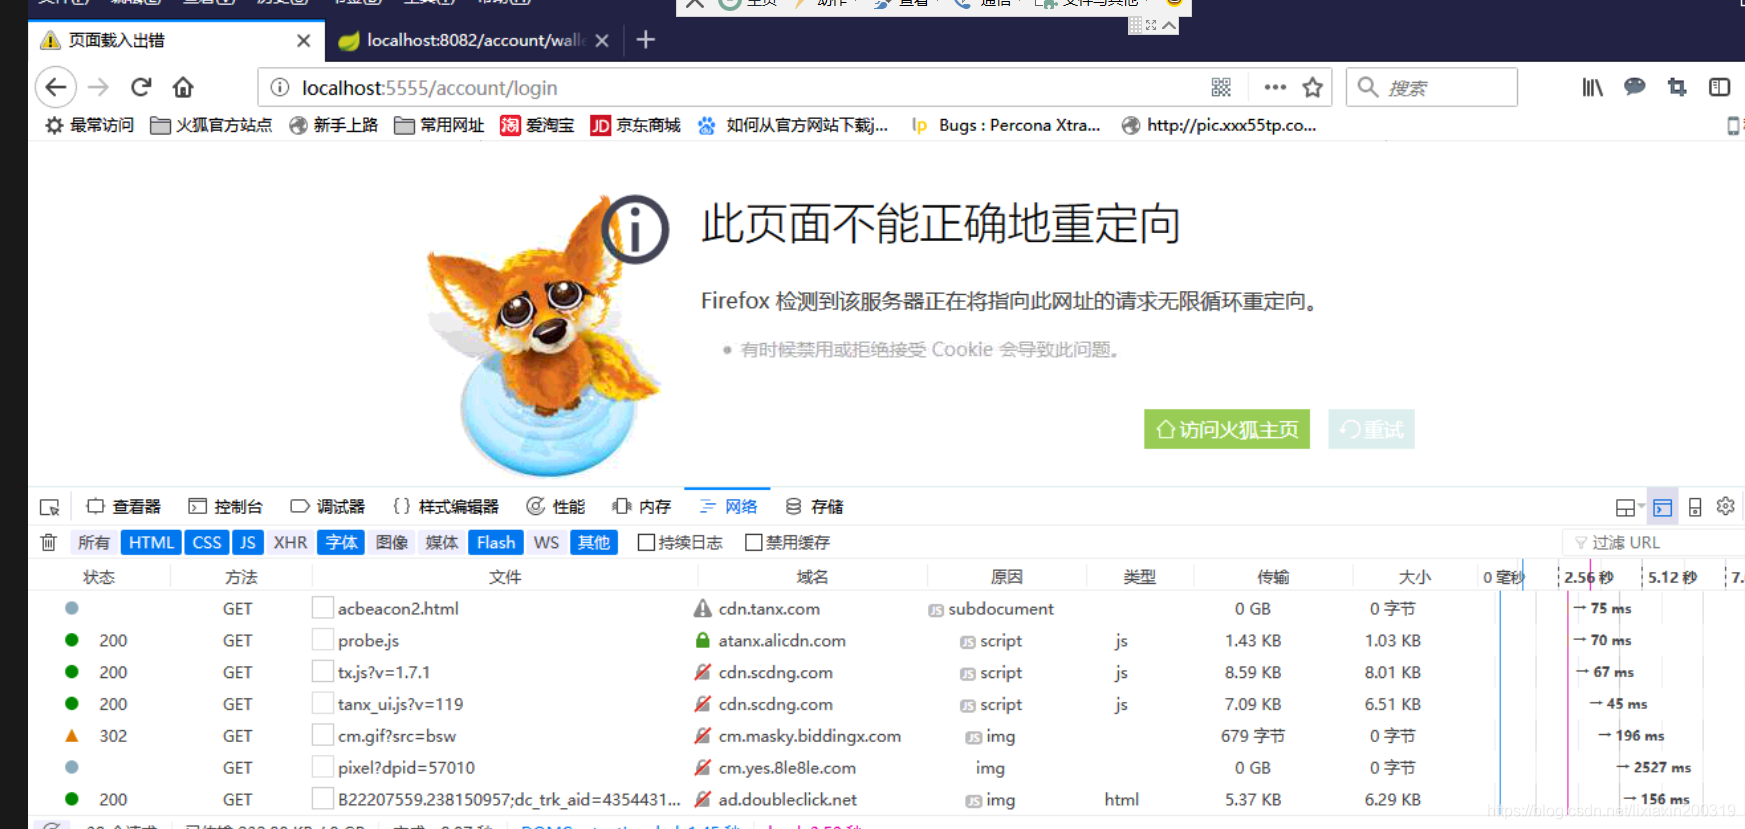The width and height of the screenshot is (1745, 829).
Task: Toggle the HTML request filter
Action: (151, 542)
